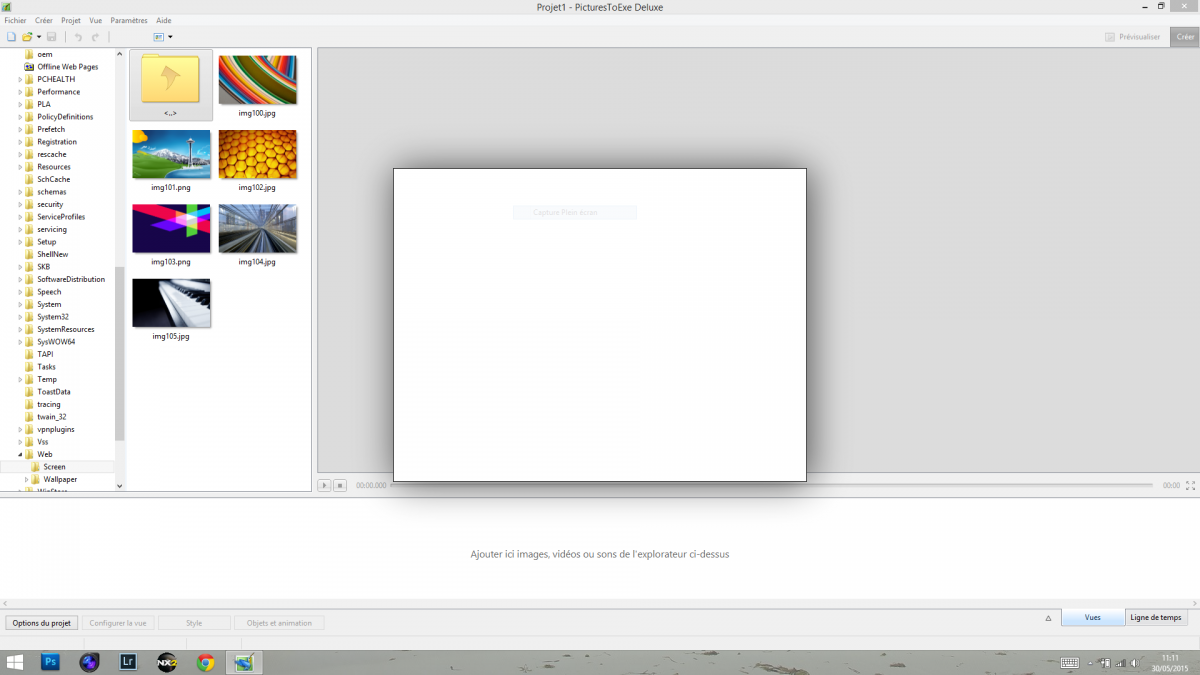Open Lightroom from the taskbar
Screen dimensions: 1200x675
point(128,662)
